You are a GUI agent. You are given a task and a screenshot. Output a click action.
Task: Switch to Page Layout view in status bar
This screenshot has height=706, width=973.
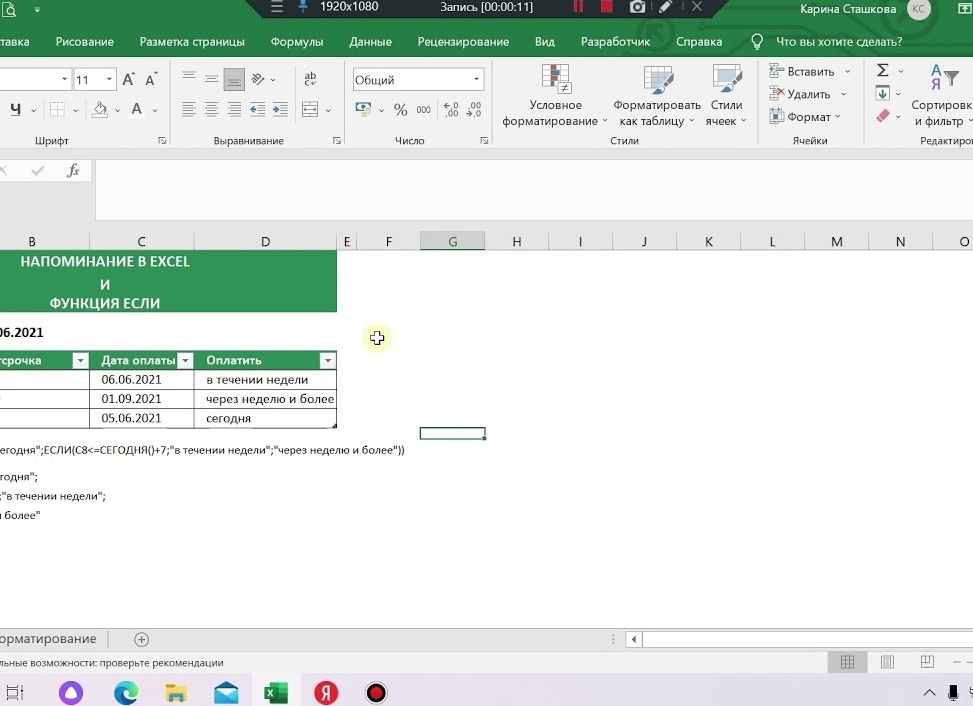(887, 662)
